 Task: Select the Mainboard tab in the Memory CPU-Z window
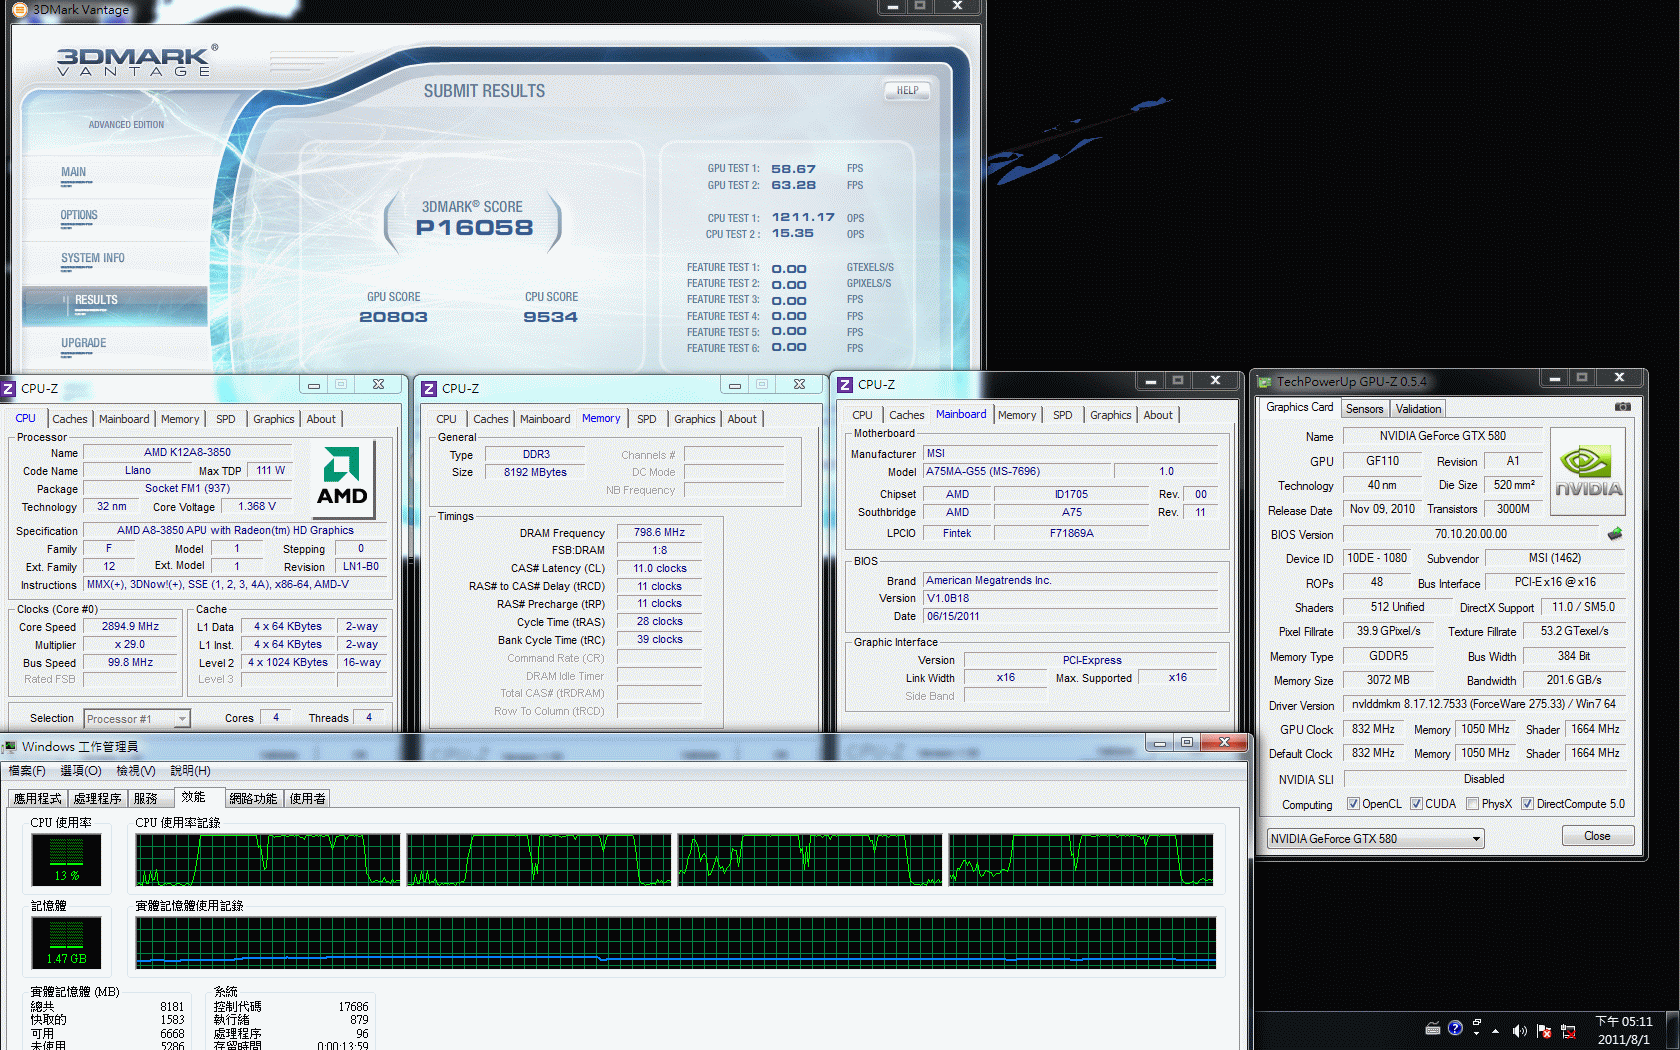click(x=545, y=419)
